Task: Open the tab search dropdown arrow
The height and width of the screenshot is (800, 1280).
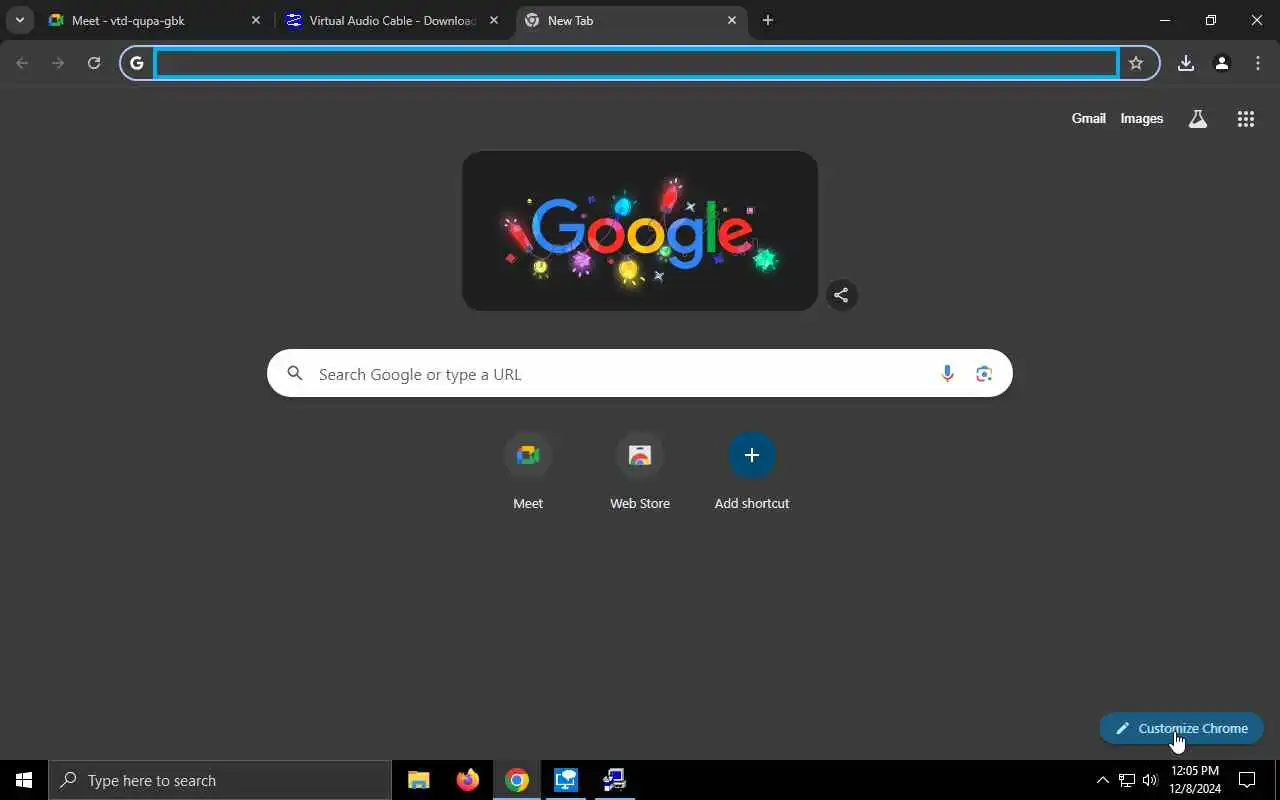Action: [x=19, y=20]
